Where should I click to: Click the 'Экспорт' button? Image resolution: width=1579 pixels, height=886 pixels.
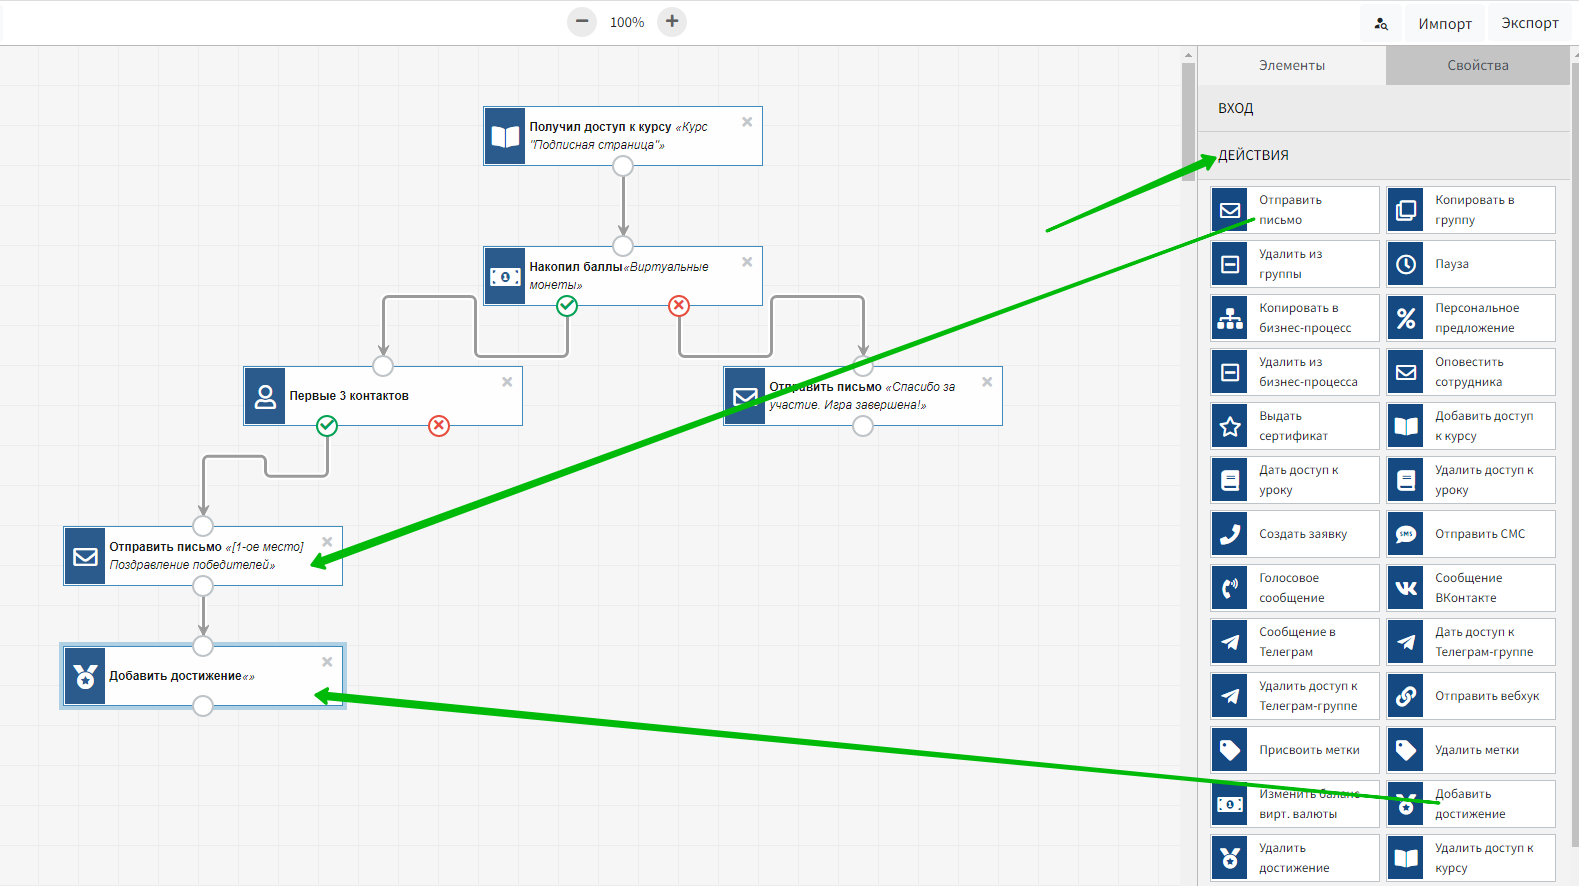1529,23
